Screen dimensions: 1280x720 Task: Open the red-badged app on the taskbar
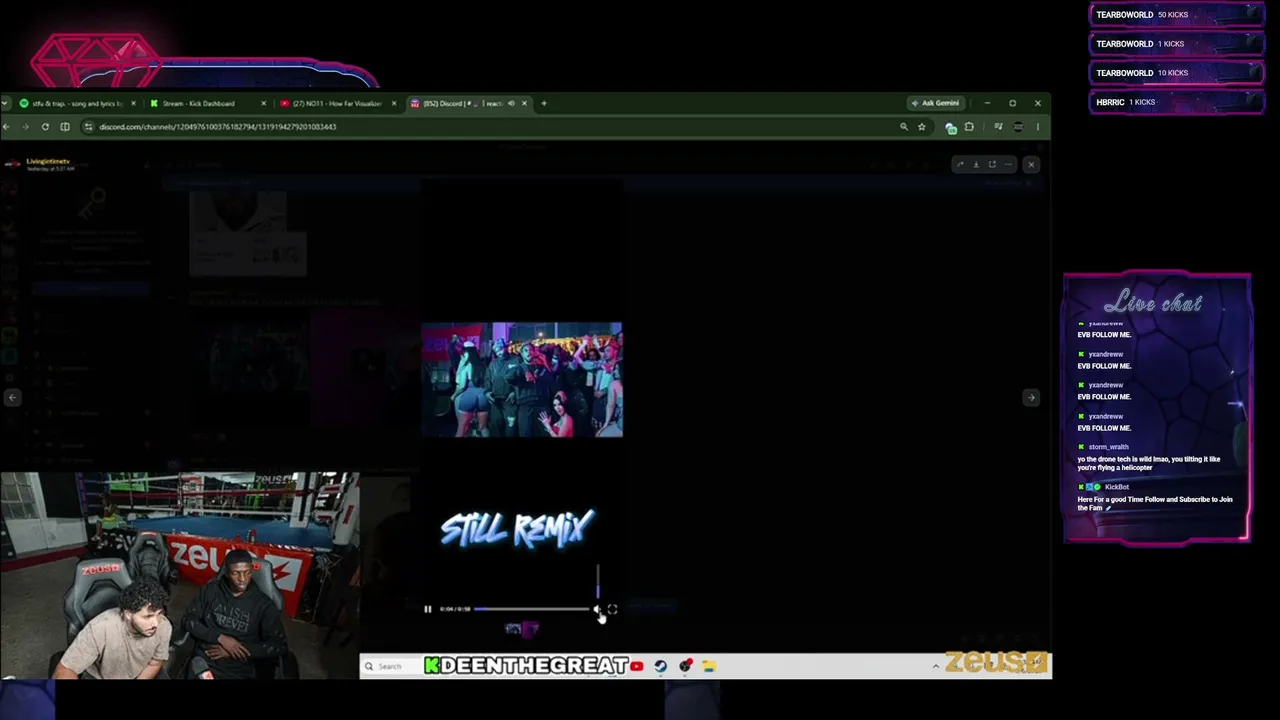coord(685,666)
